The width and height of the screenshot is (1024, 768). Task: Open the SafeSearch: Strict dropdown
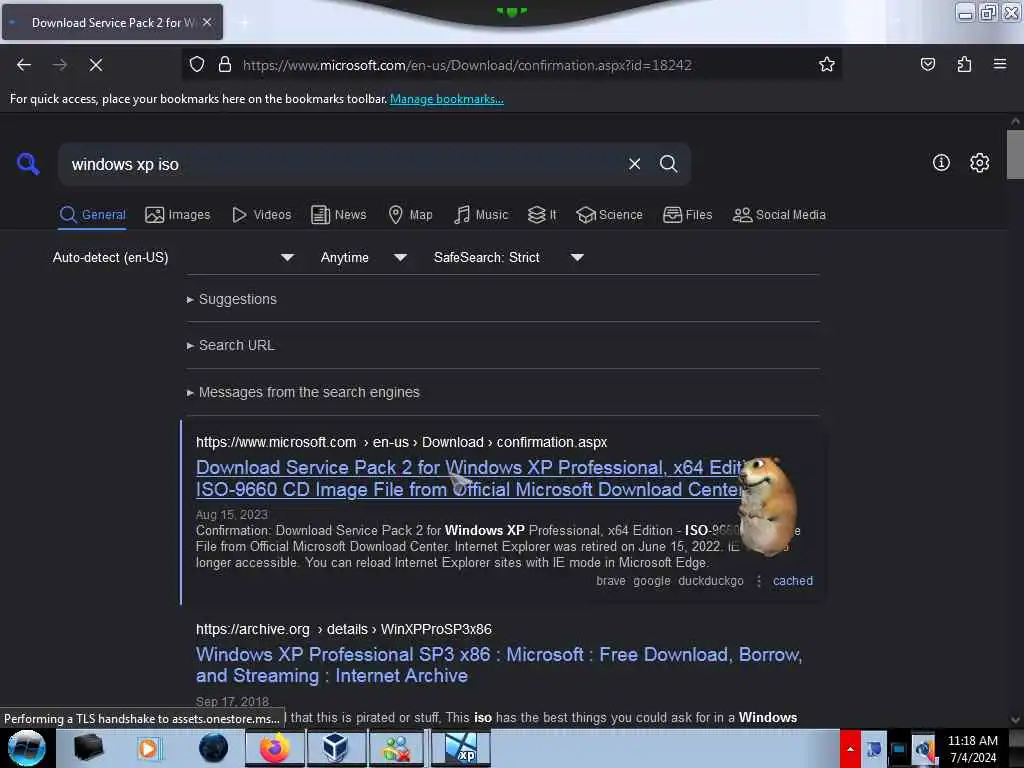pyautogui.click(x=508, y=257)
